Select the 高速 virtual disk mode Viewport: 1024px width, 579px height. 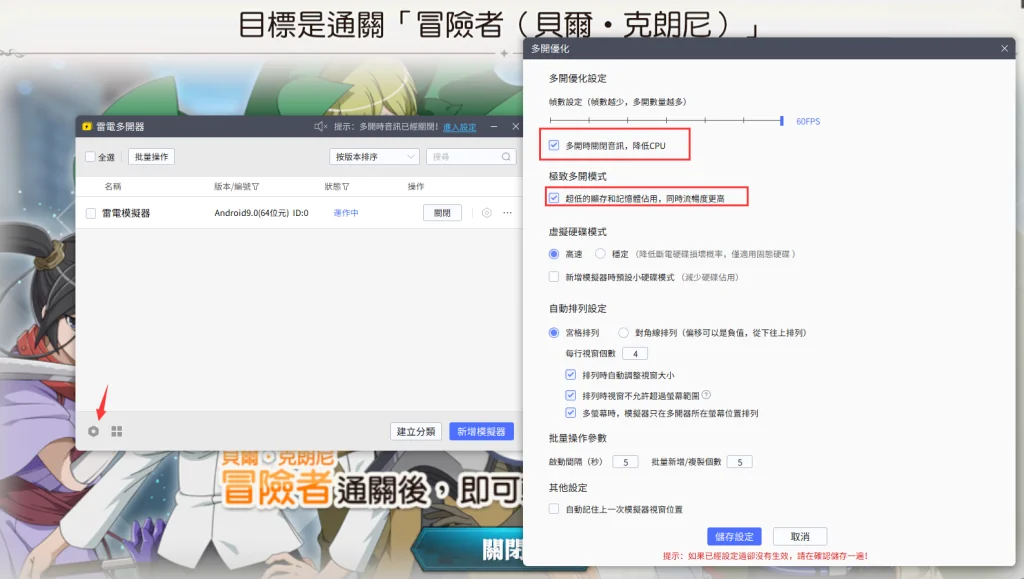554,254
